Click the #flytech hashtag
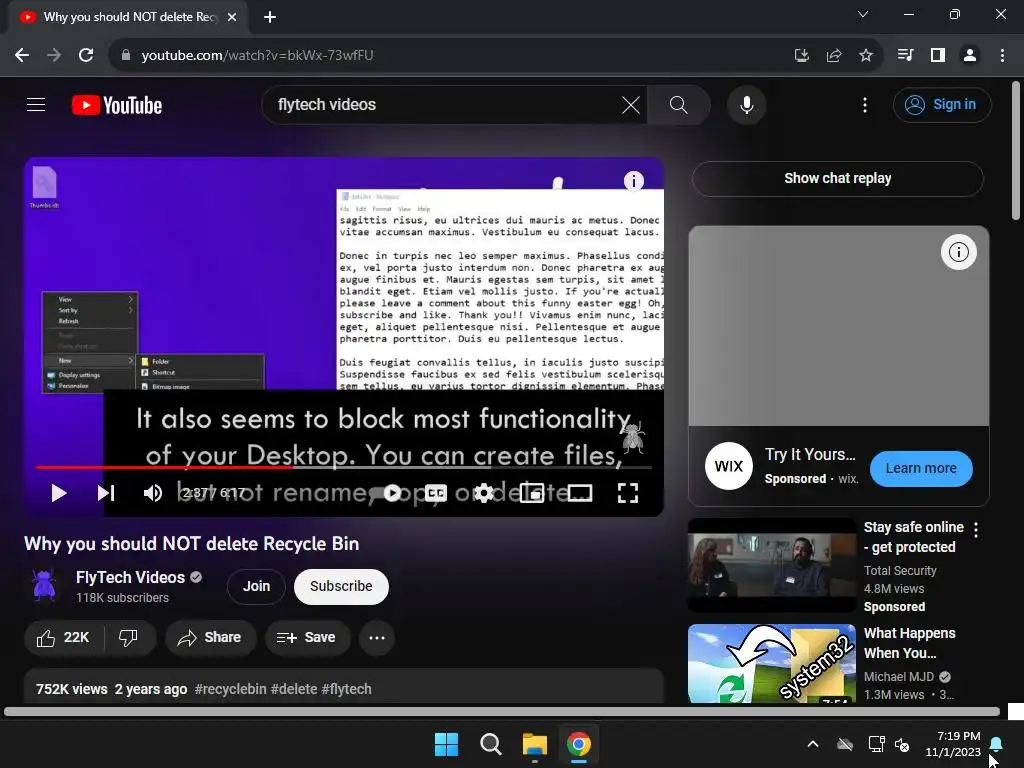The height and width of the screenshot is (768, 1024). click(x=347, y=689)
